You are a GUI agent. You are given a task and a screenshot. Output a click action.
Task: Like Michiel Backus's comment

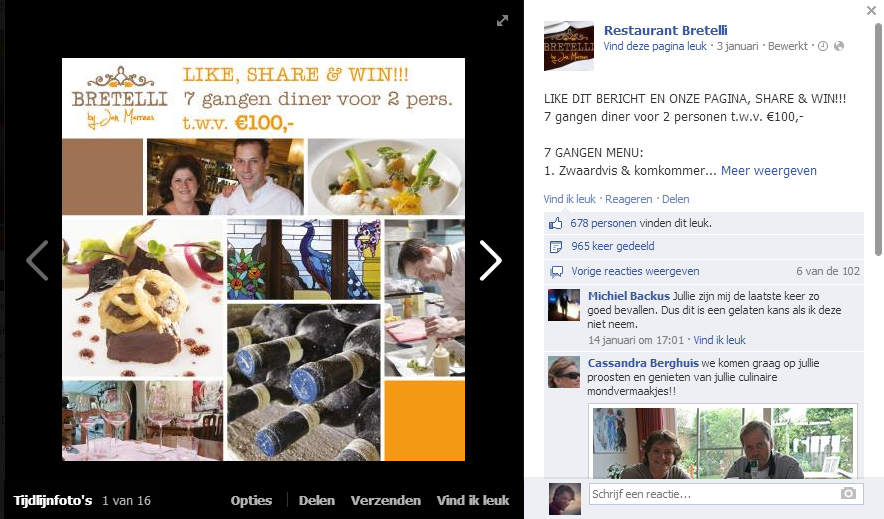coord(719,340)
